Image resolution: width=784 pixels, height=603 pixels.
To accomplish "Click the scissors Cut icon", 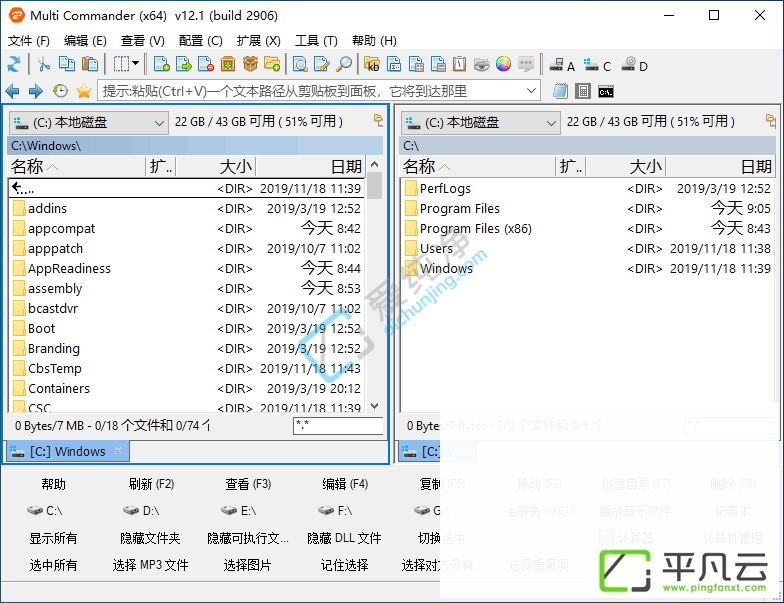I will pyautogui.click(x=43, y=64).
